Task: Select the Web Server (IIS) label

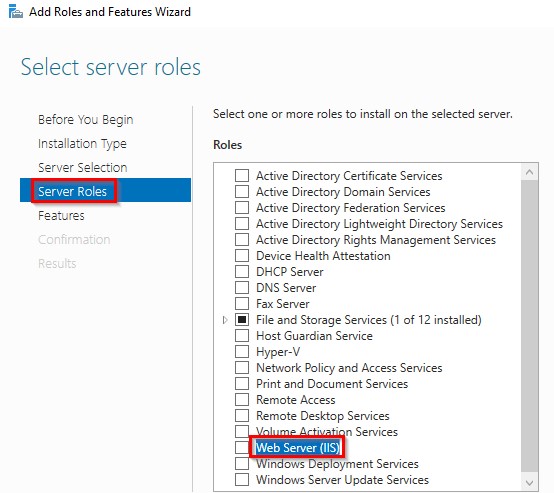Action: click(x=297, y=447)
